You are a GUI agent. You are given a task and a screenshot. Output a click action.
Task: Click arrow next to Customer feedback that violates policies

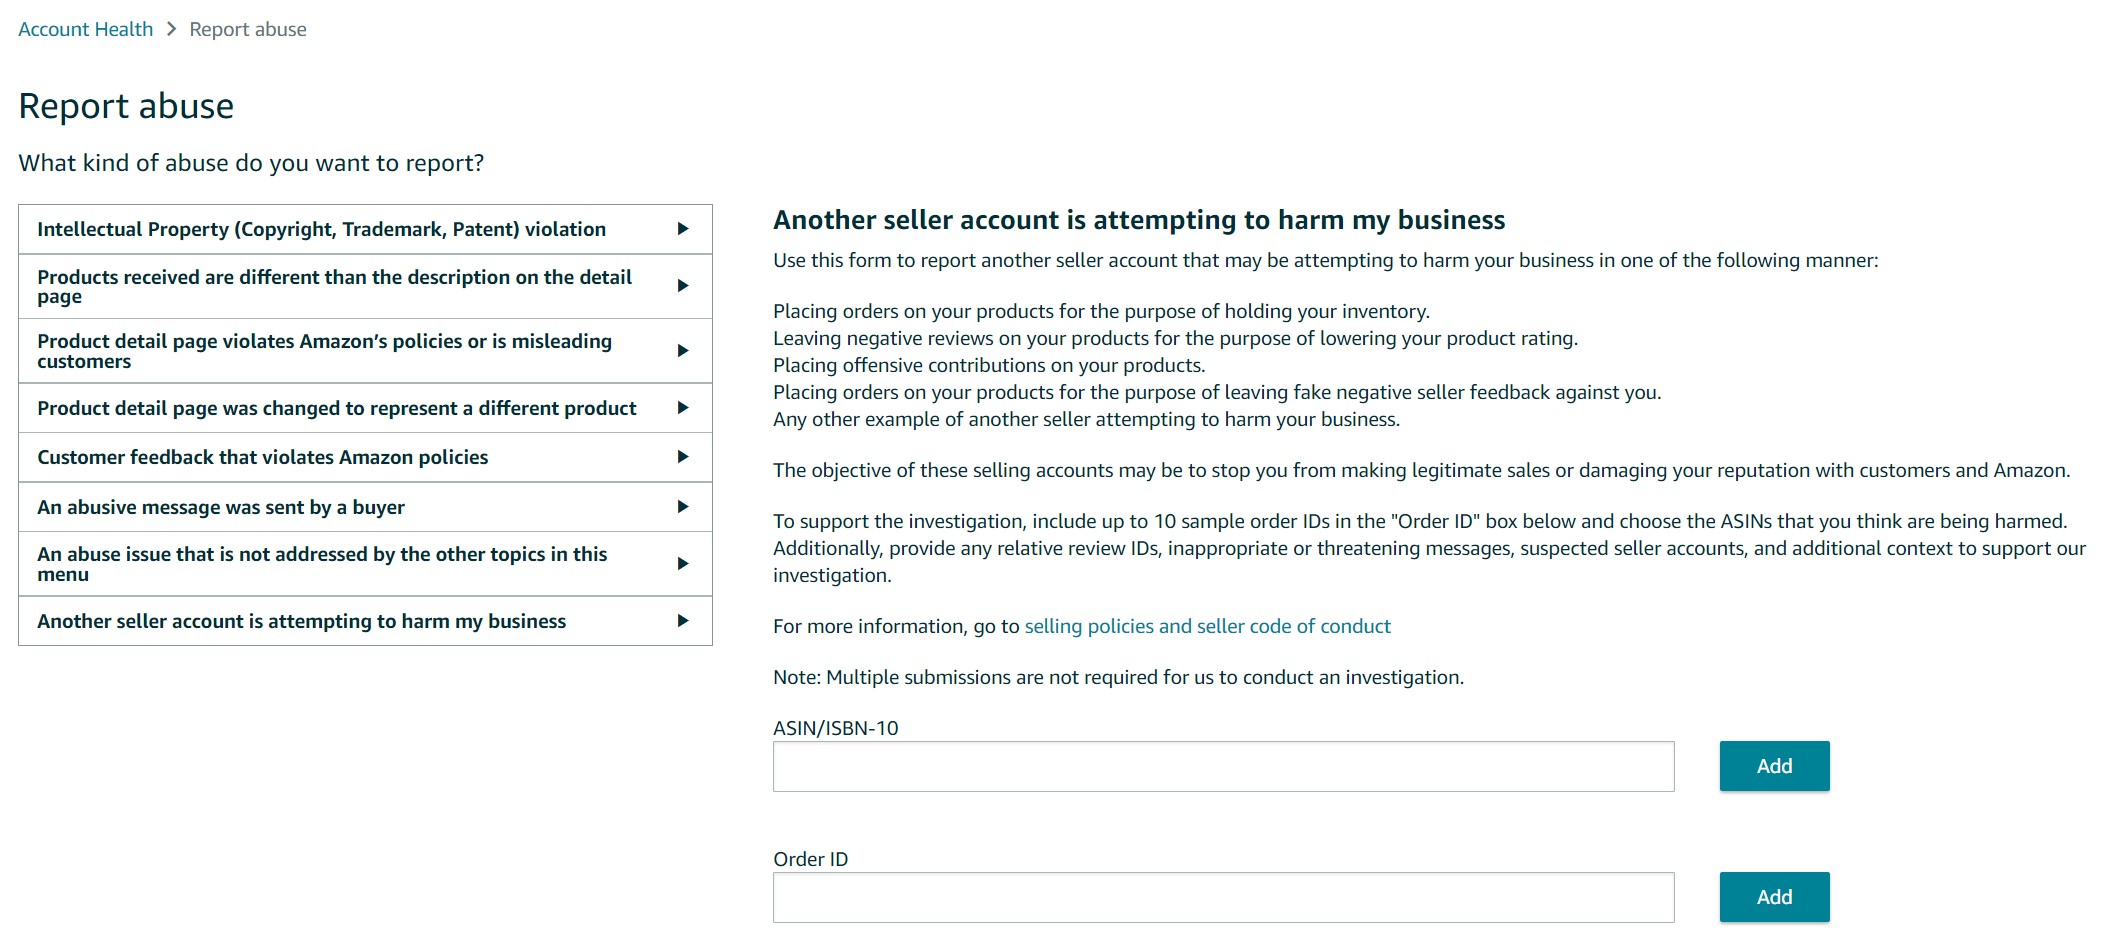pyautogui.click(x=683, y=457)
